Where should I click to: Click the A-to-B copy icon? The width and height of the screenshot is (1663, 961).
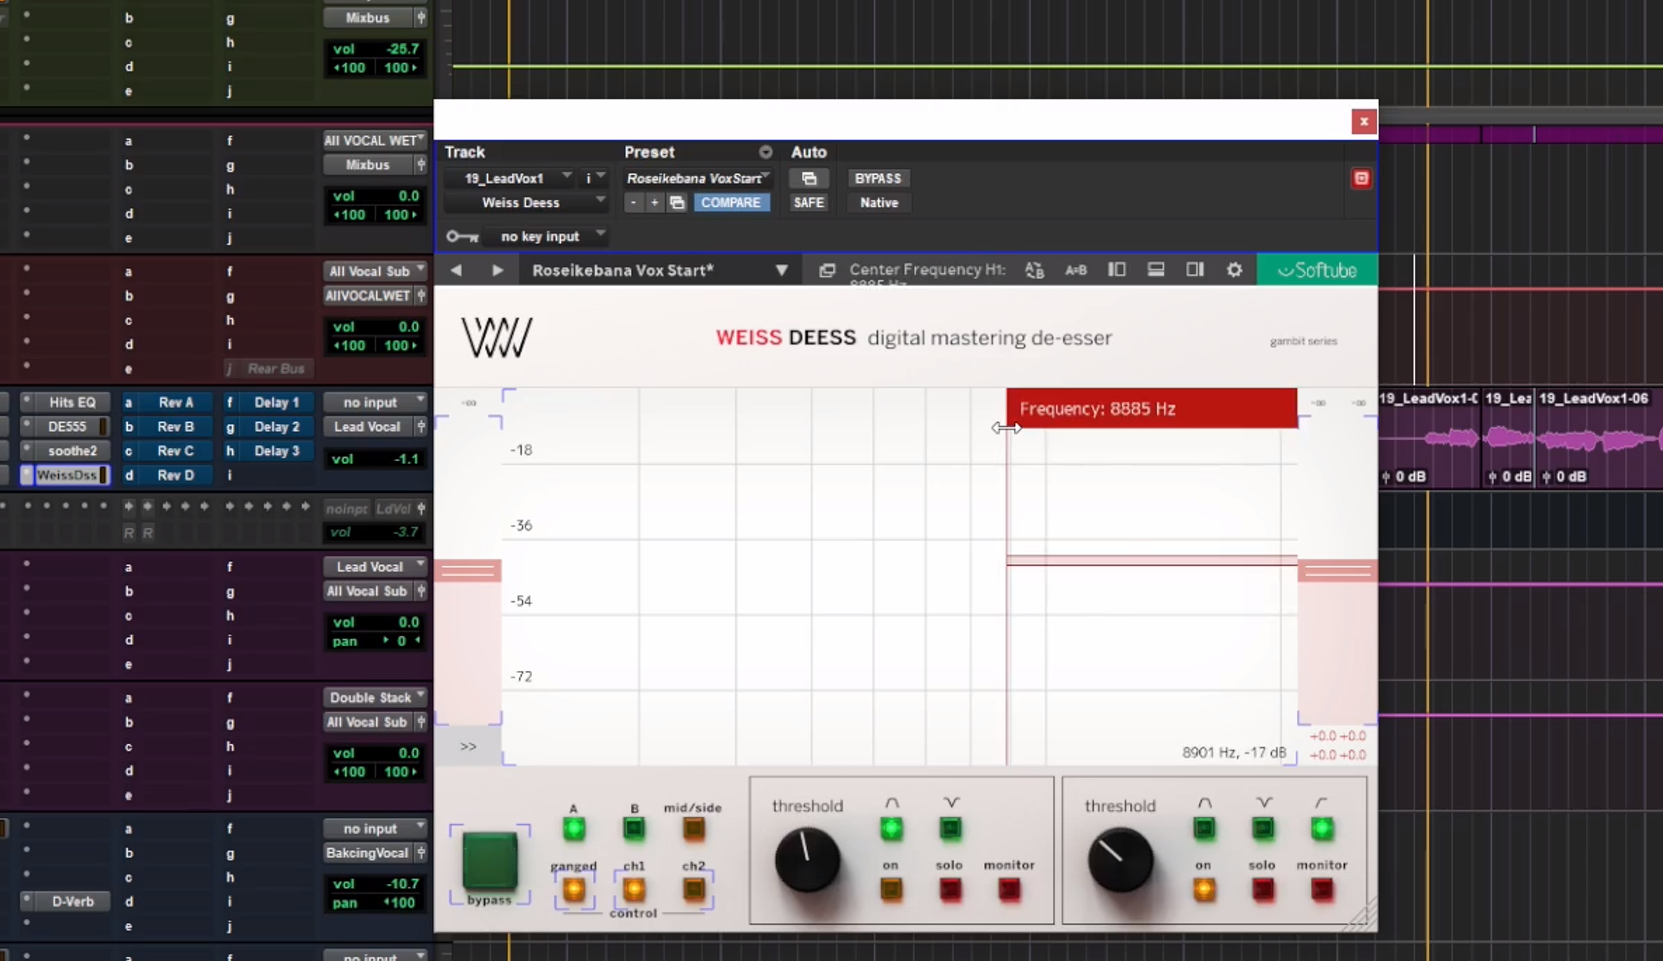pyautogui.click(x=1075, y=270)
